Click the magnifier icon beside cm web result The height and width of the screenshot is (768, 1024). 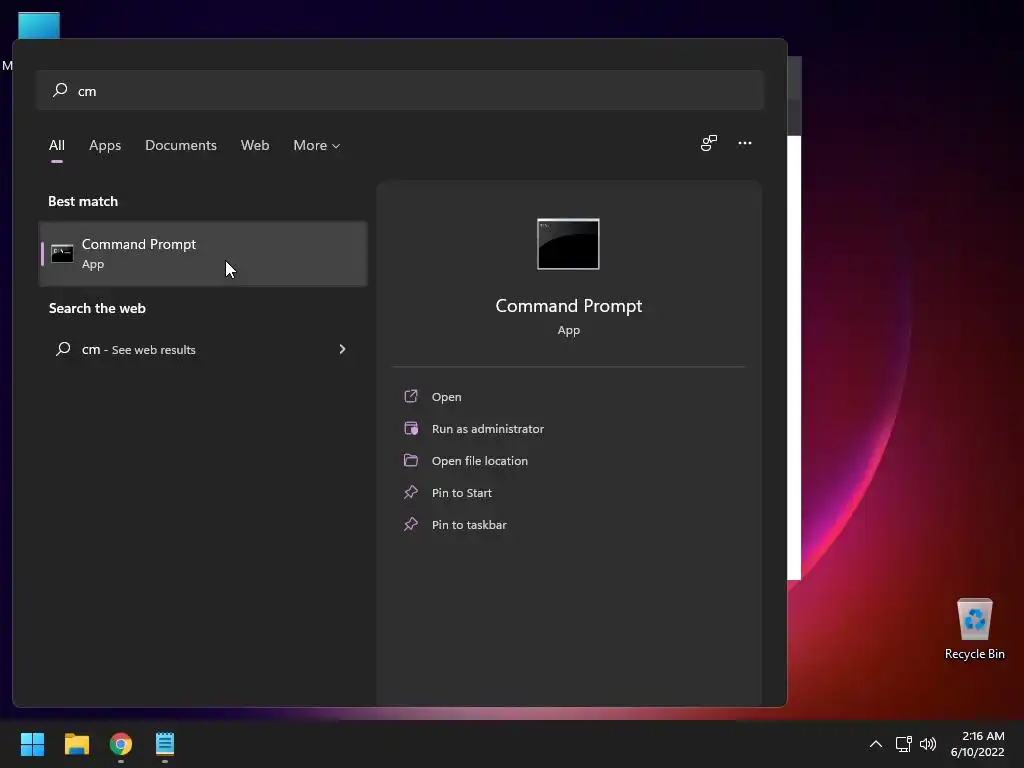(x=63, y=349)
